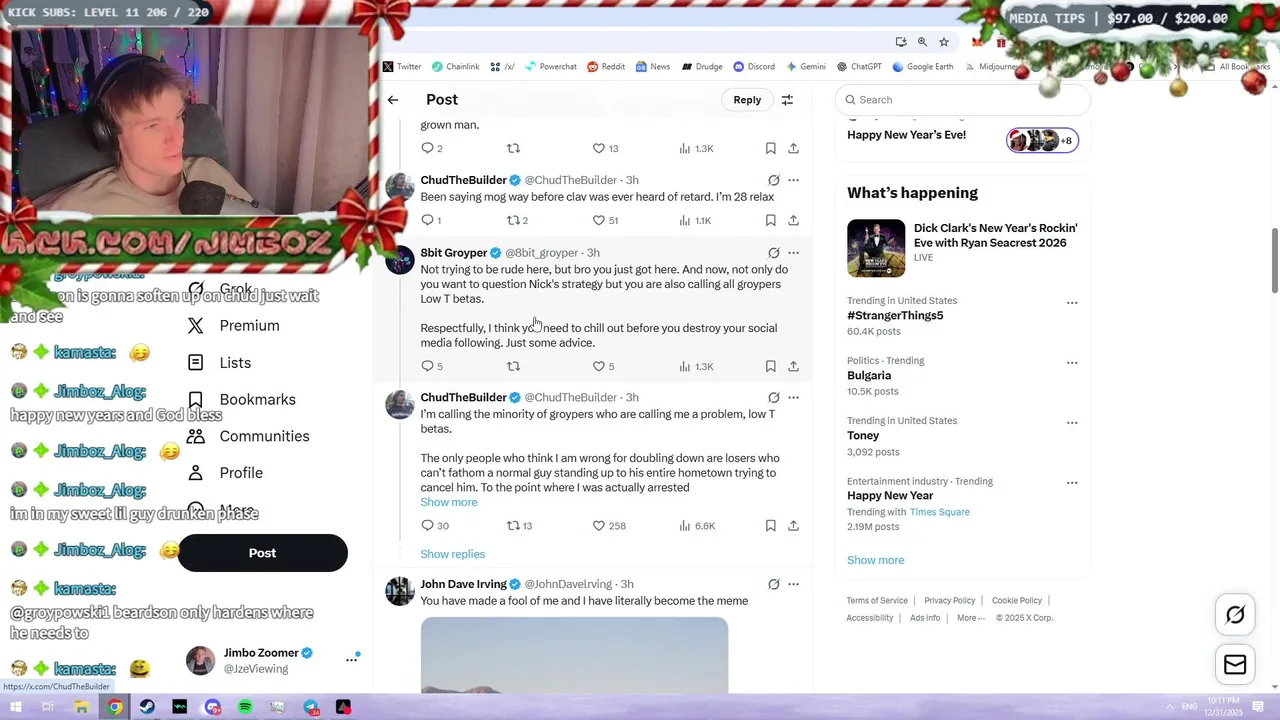The width and height of the screenshot is (1280, 720).
Task: Repost ChudTheBuilder's reply with 13 reposts
Action: coord(519,525)
